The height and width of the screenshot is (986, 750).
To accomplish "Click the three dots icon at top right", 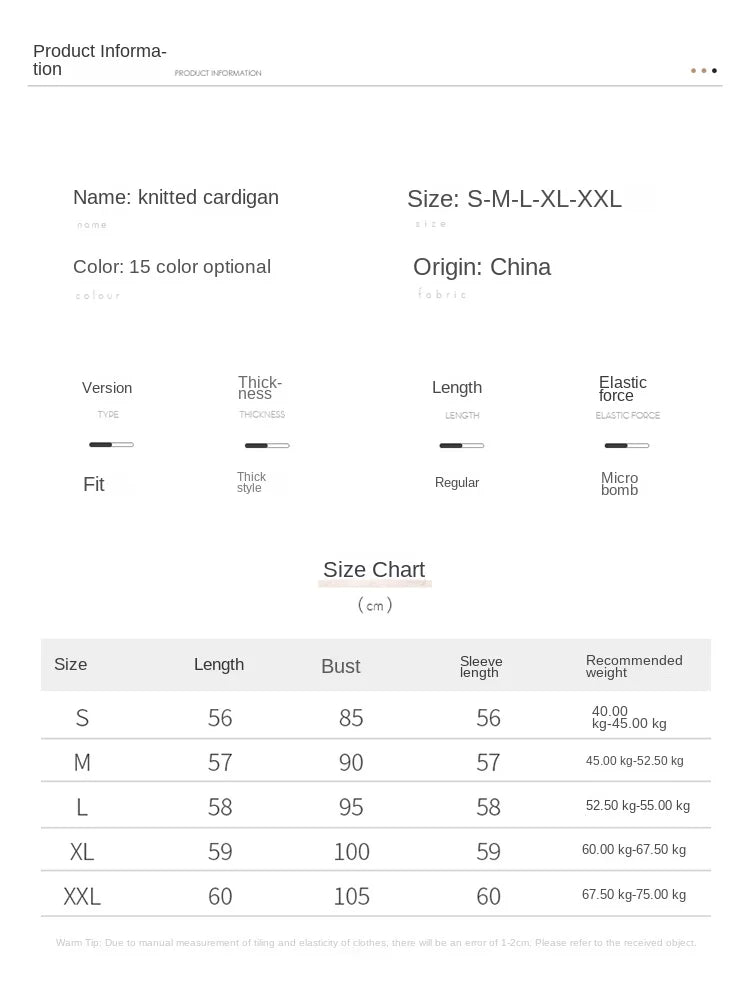I will (x=703, y=70).
